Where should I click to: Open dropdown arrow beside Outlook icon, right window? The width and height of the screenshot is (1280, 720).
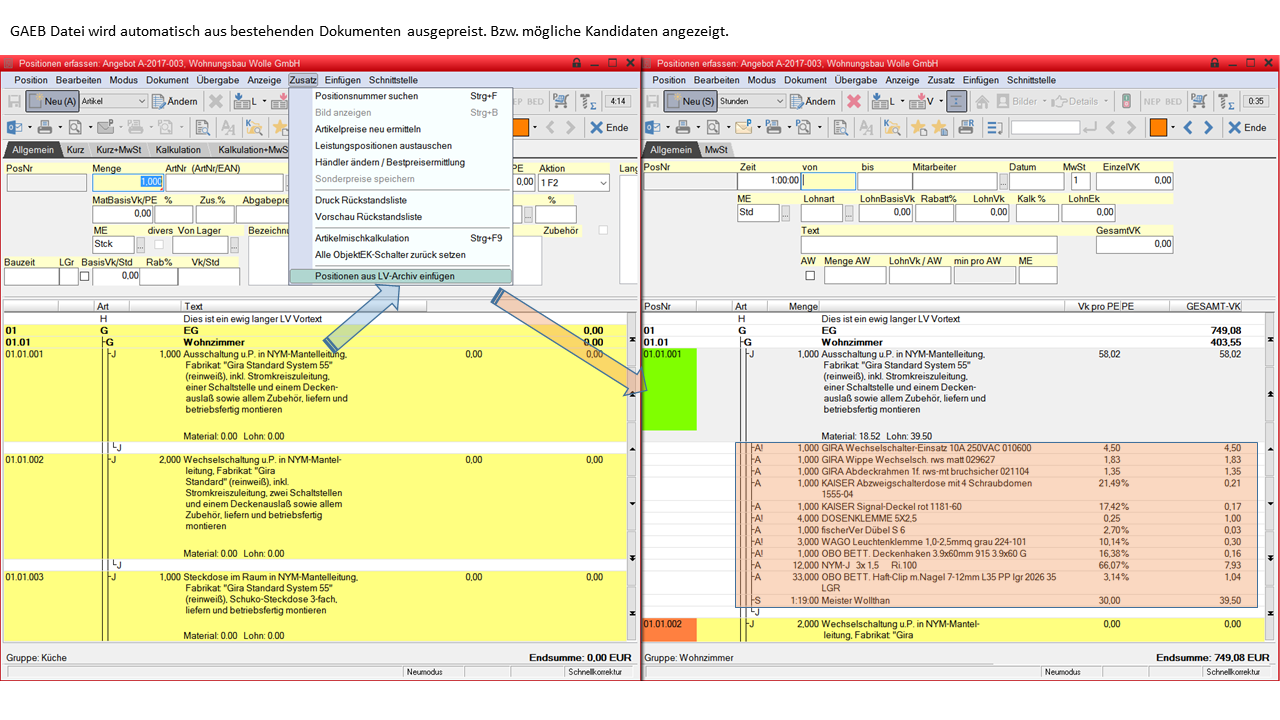667,127
